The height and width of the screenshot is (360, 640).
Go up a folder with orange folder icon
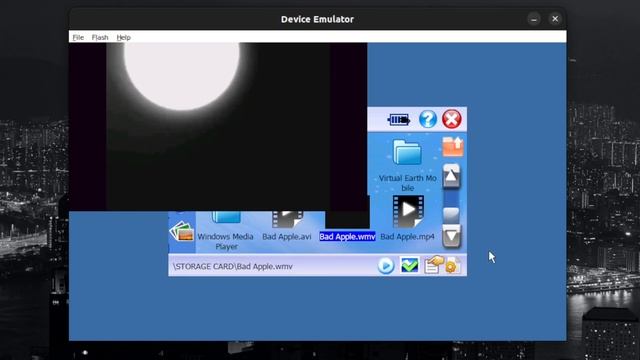453,146
